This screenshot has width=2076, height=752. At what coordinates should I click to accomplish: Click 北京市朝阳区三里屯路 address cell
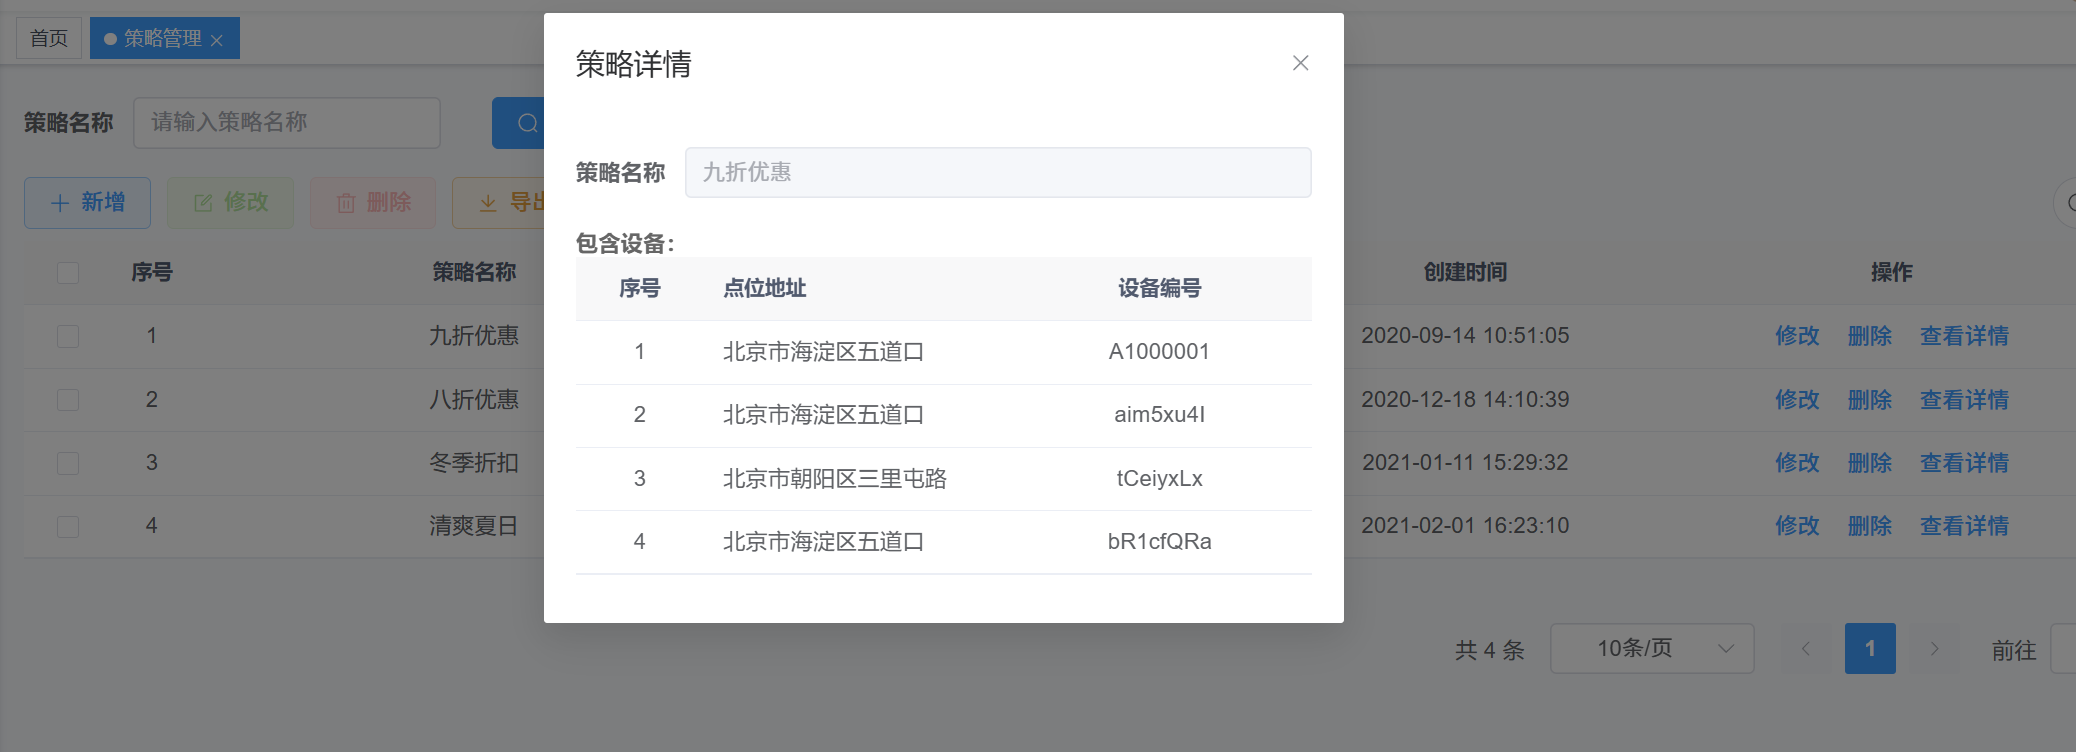[835, 479]
